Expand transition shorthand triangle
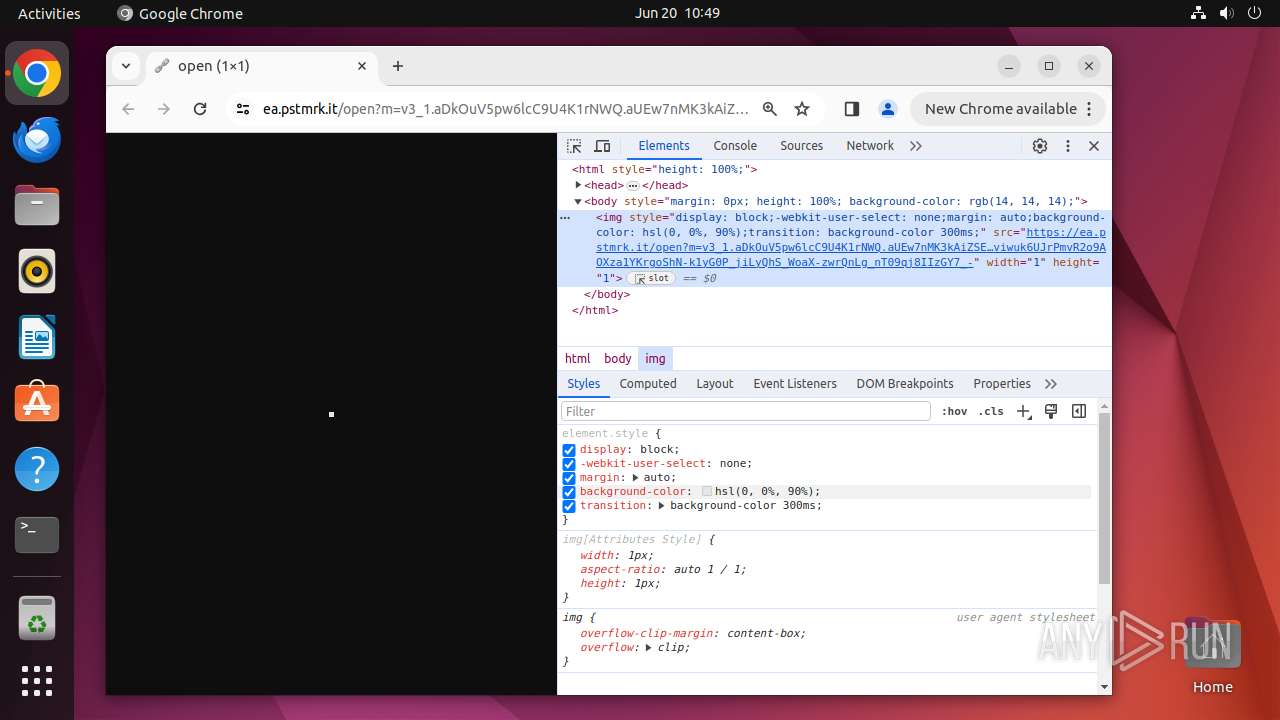 662,506
